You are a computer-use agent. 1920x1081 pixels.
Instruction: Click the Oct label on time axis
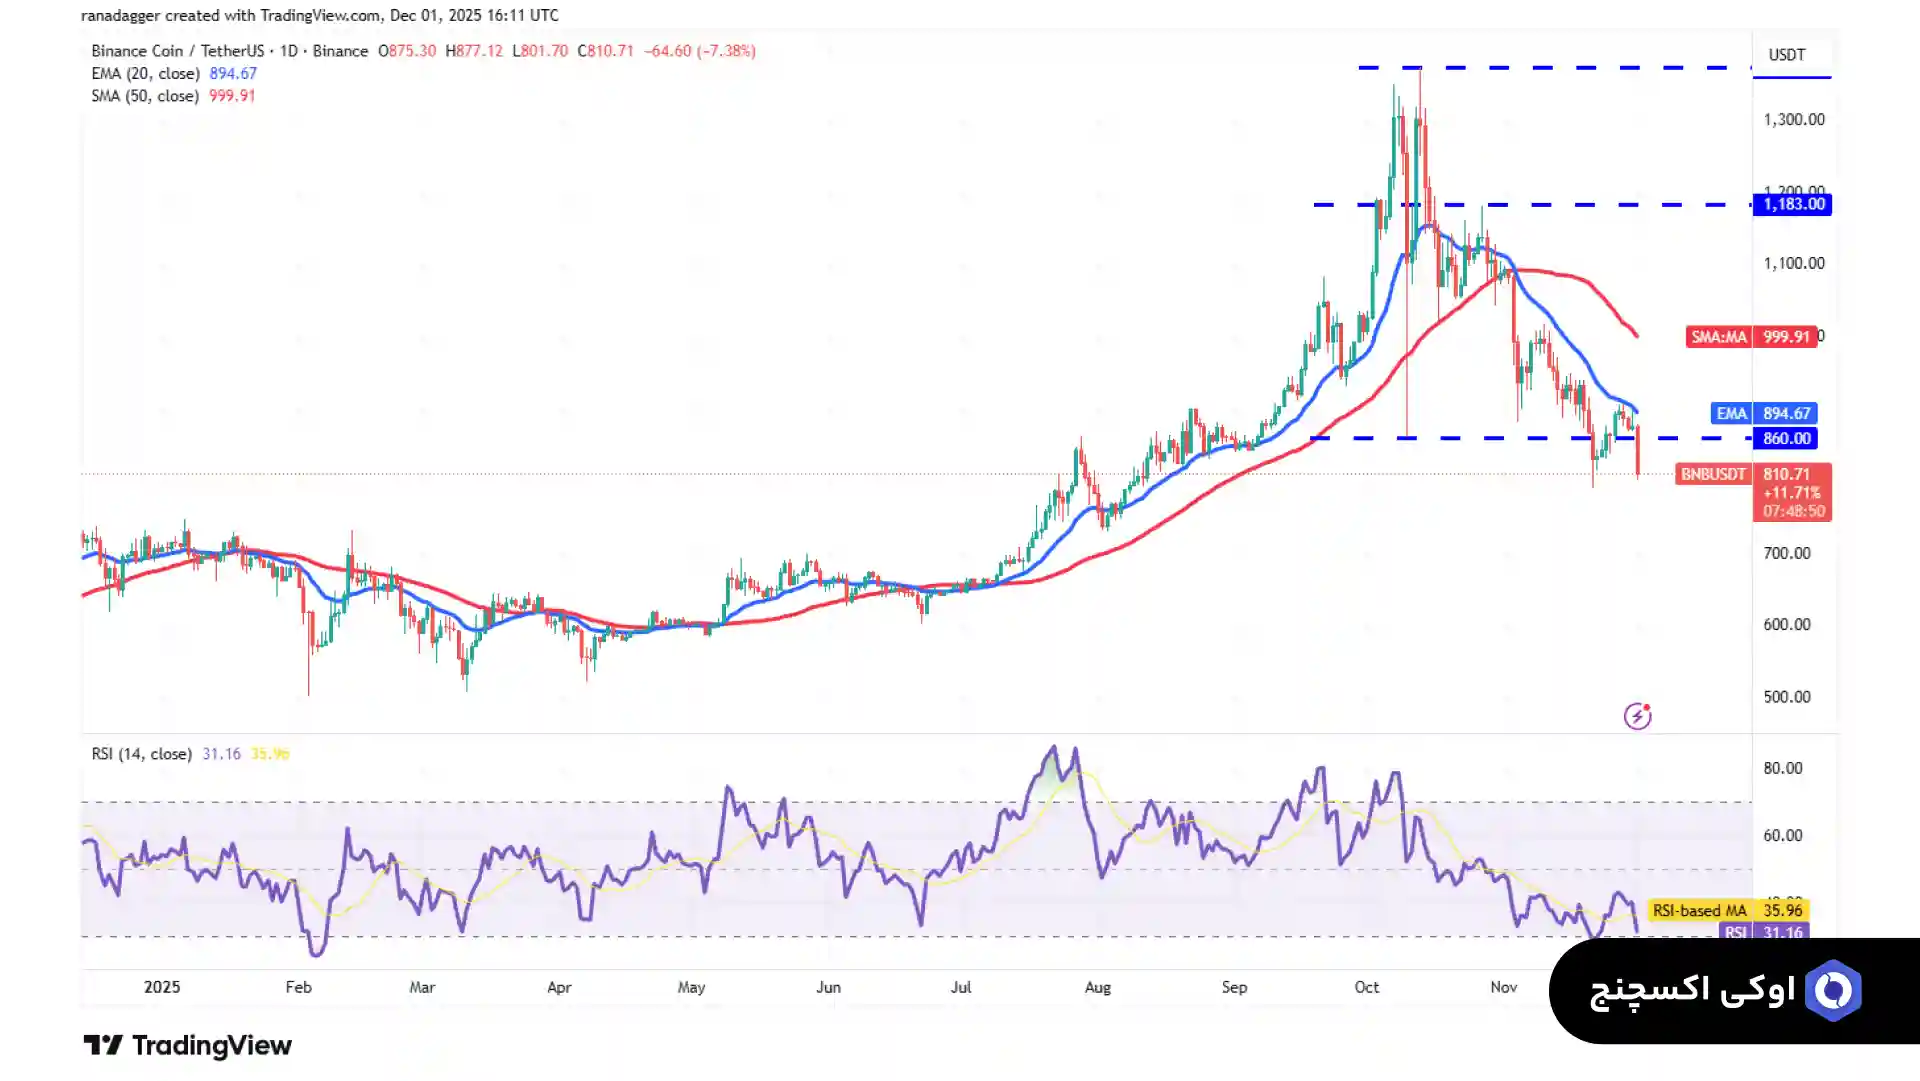pos(1366,988)
